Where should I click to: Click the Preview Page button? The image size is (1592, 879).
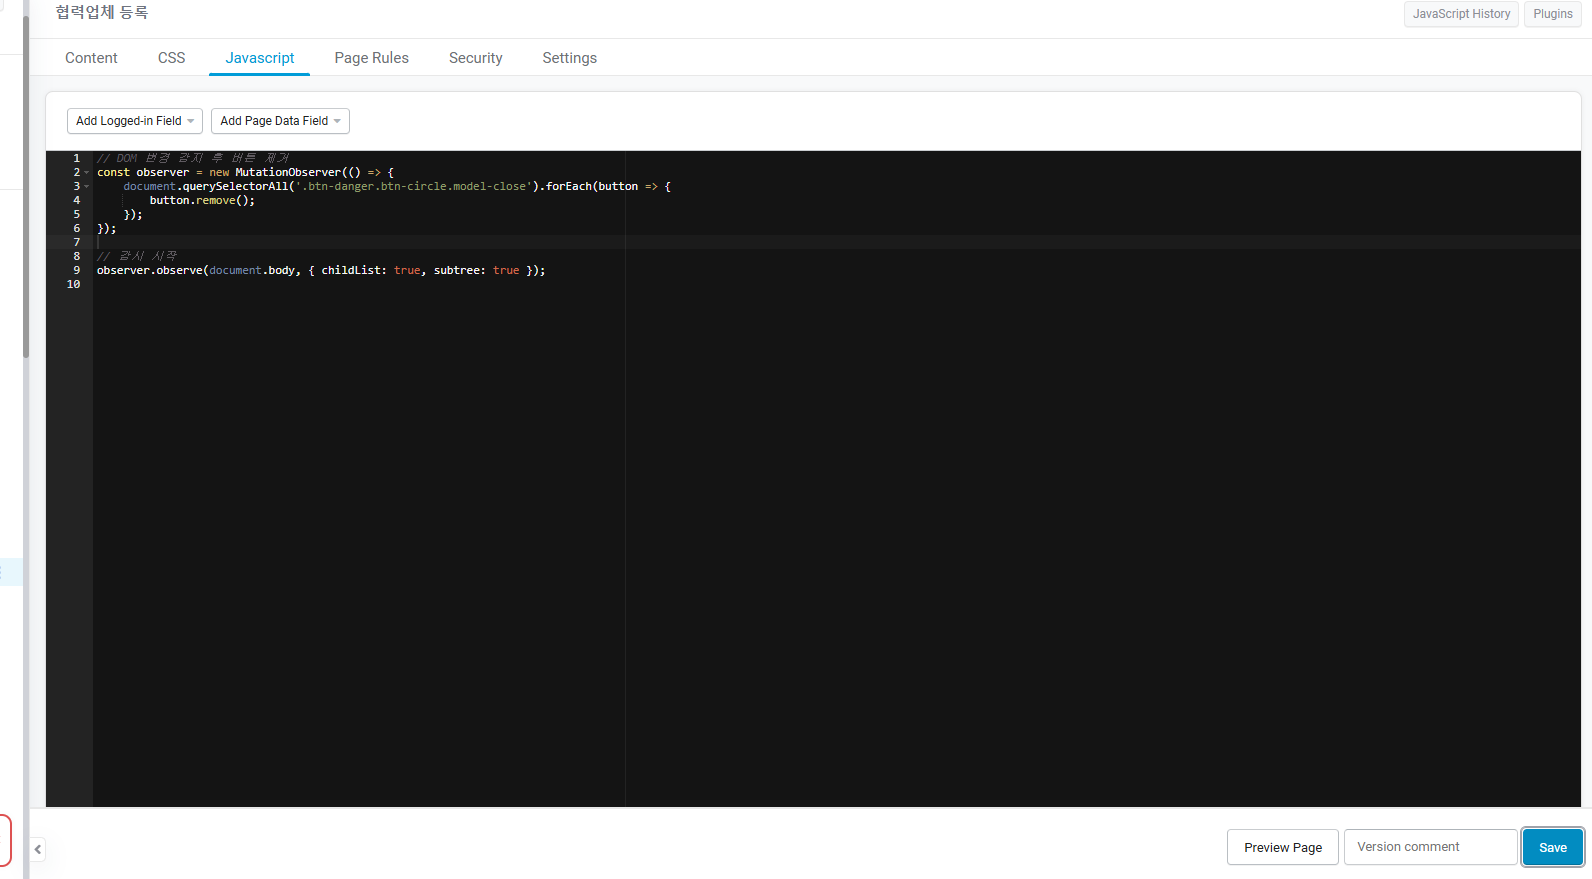coord(1283,847)
